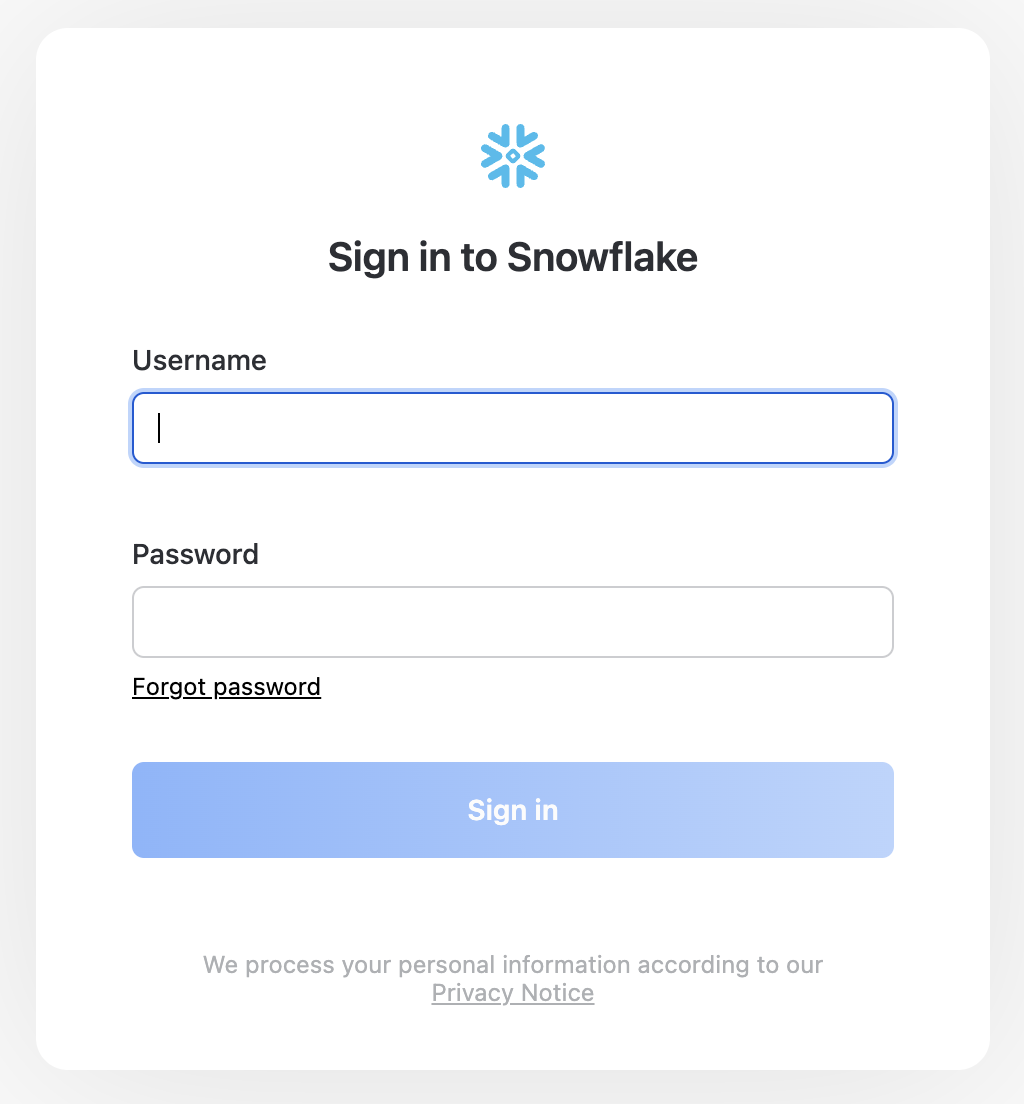The height and width of the screenshot is (1104, 1024).
Task: Click the Username field label
Action: click(x=199, y=360)
